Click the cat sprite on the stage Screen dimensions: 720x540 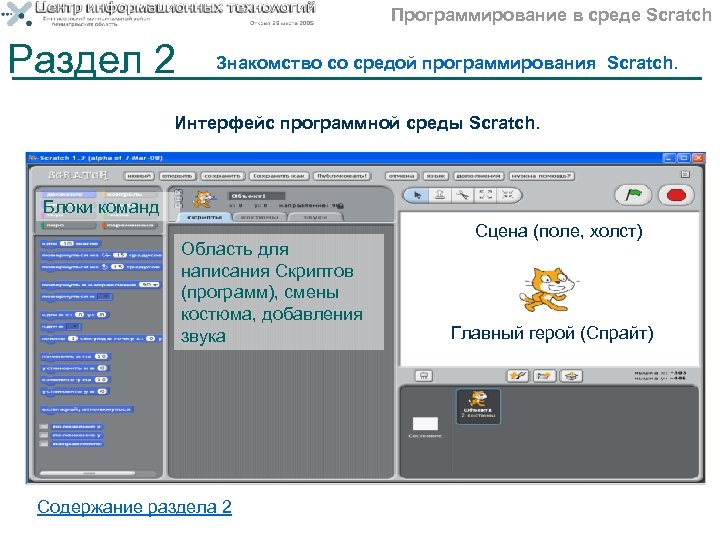click(549, 289)
